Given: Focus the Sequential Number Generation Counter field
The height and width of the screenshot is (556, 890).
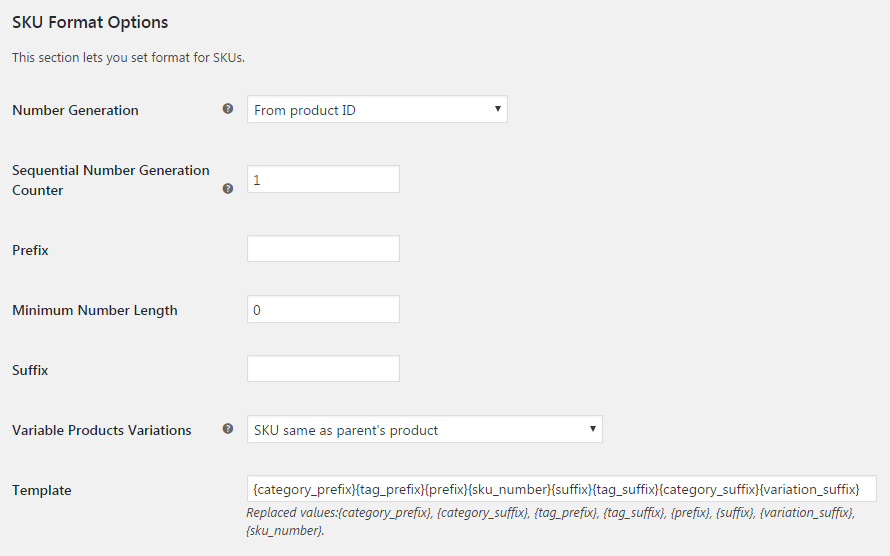Looking at the screenshot, I should pyautogui.click(x=323, y=179).
